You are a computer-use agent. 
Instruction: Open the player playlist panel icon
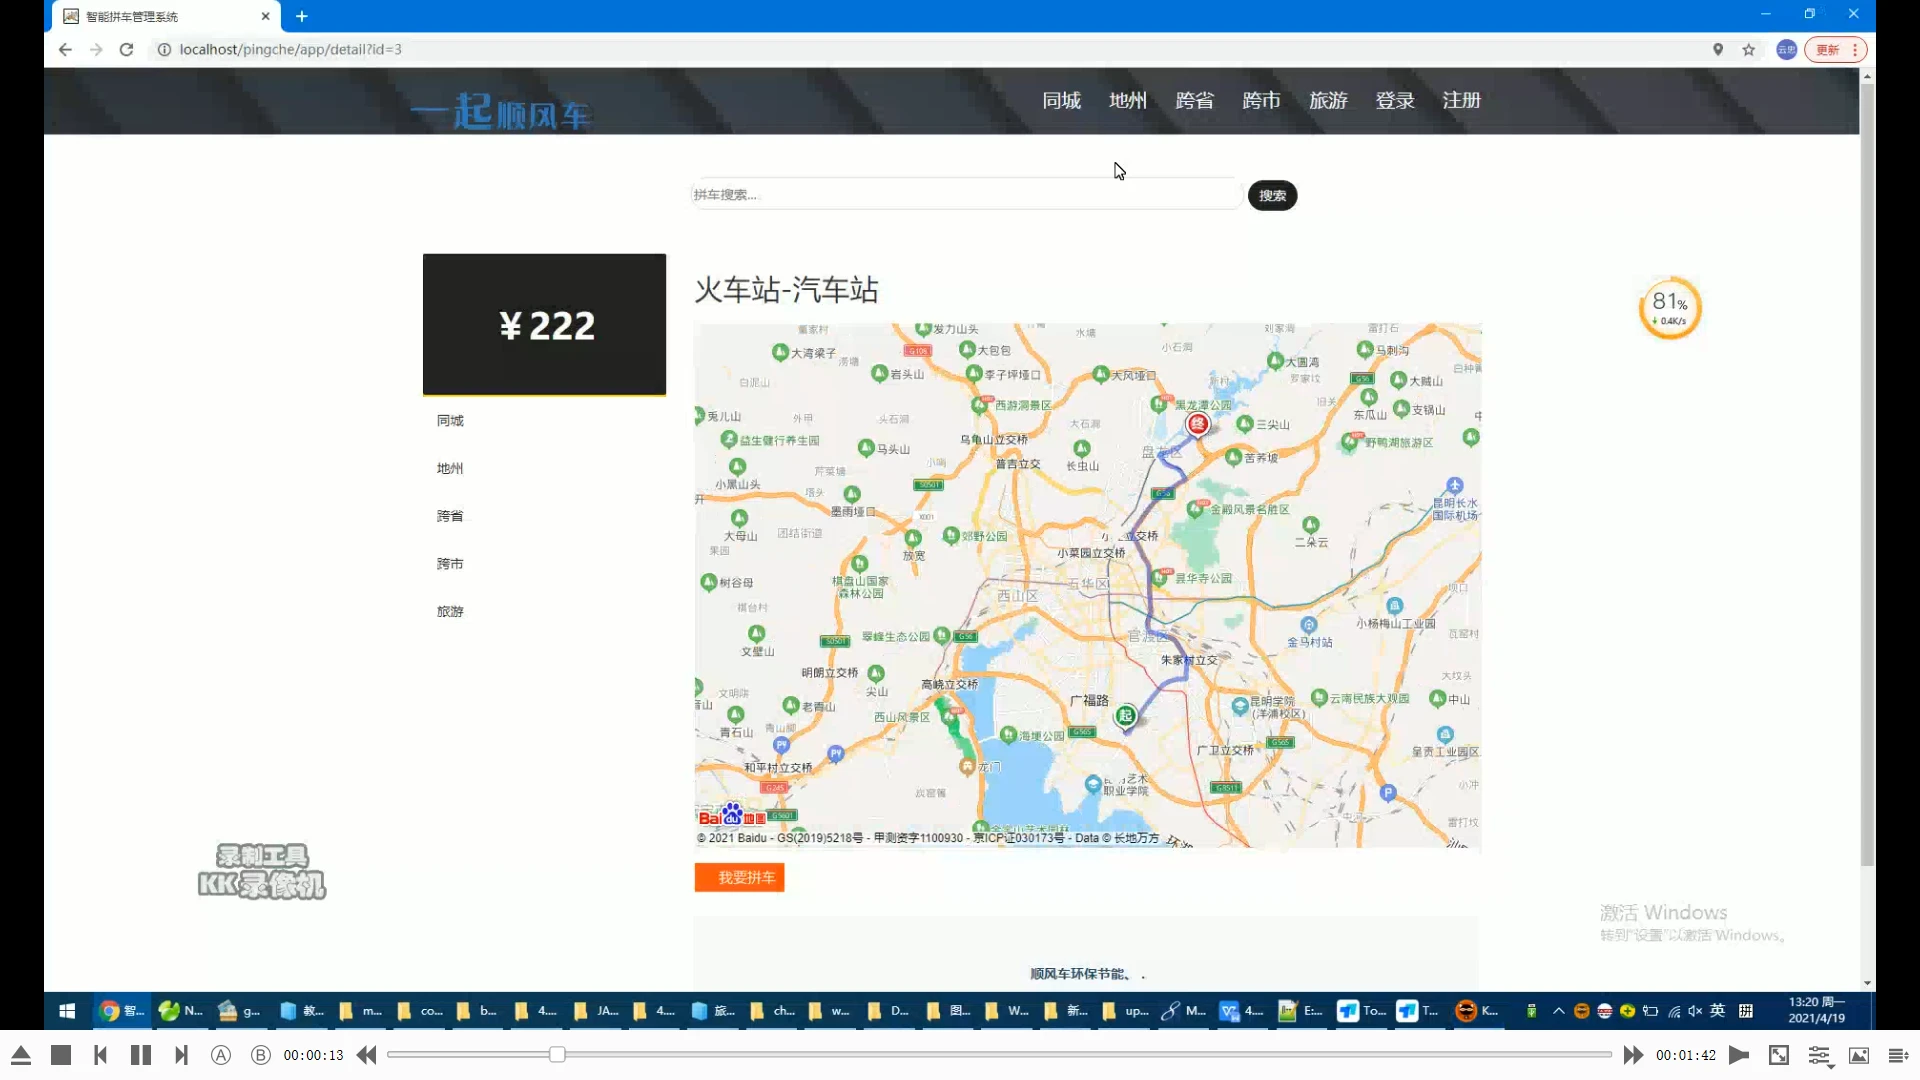coord(1897,1055)
